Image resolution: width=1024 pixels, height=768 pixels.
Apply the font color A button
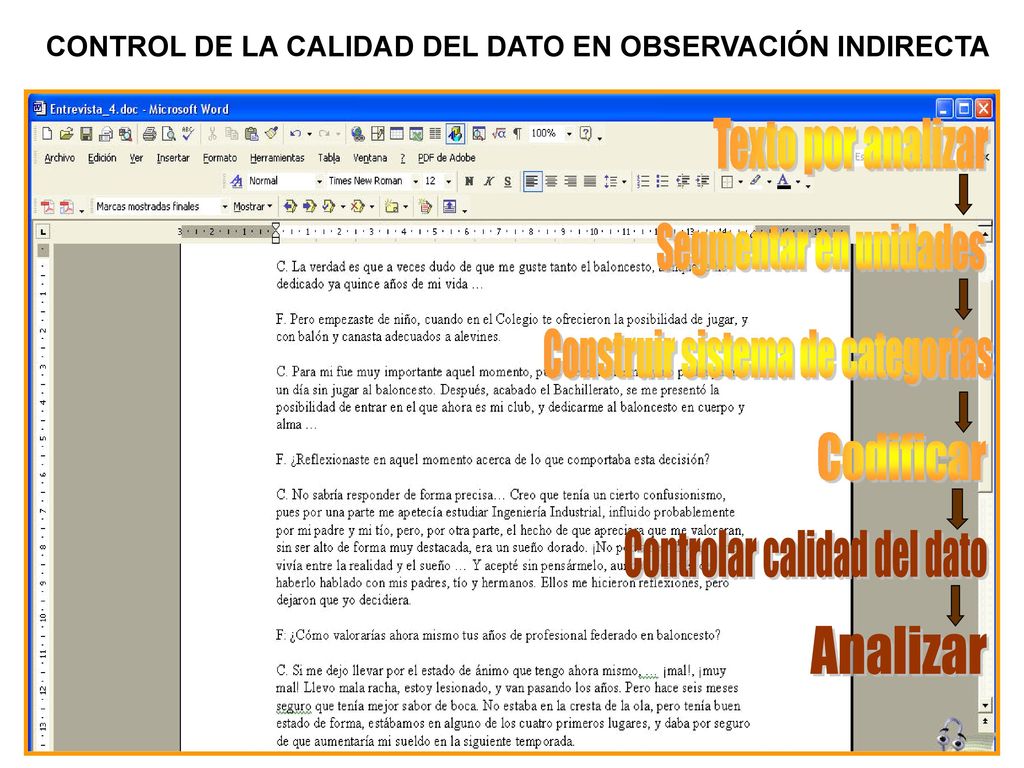tap(784, 182)
